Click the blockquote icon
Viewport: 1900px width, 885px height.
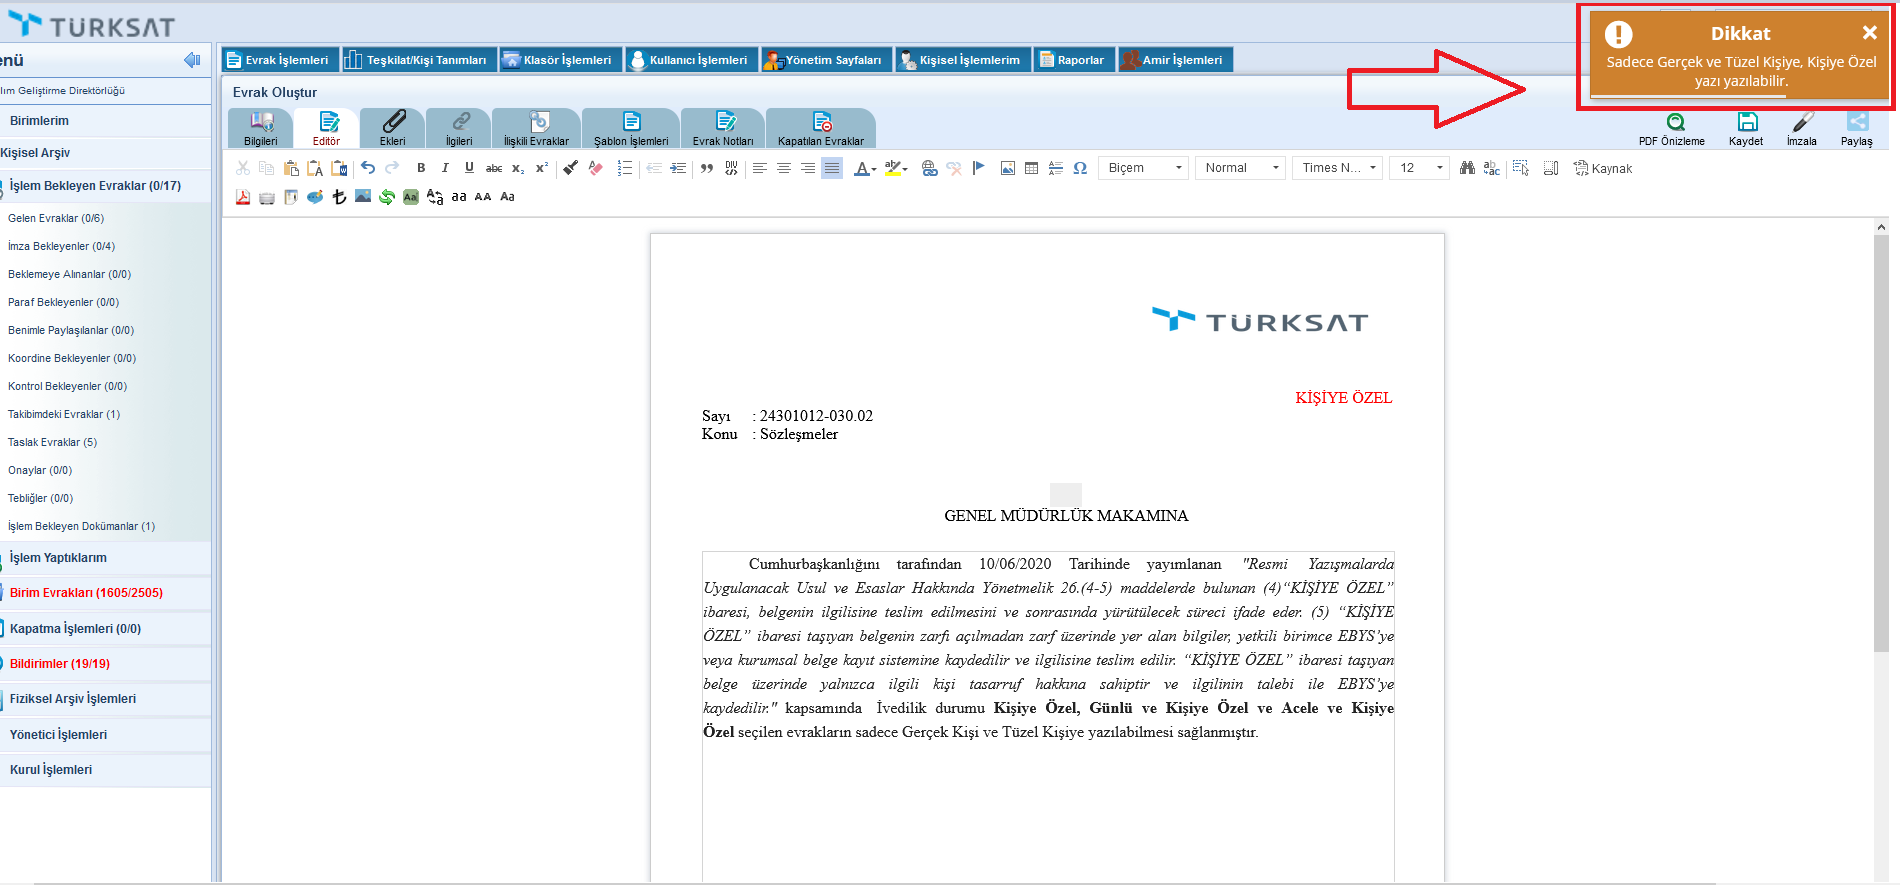707,168
